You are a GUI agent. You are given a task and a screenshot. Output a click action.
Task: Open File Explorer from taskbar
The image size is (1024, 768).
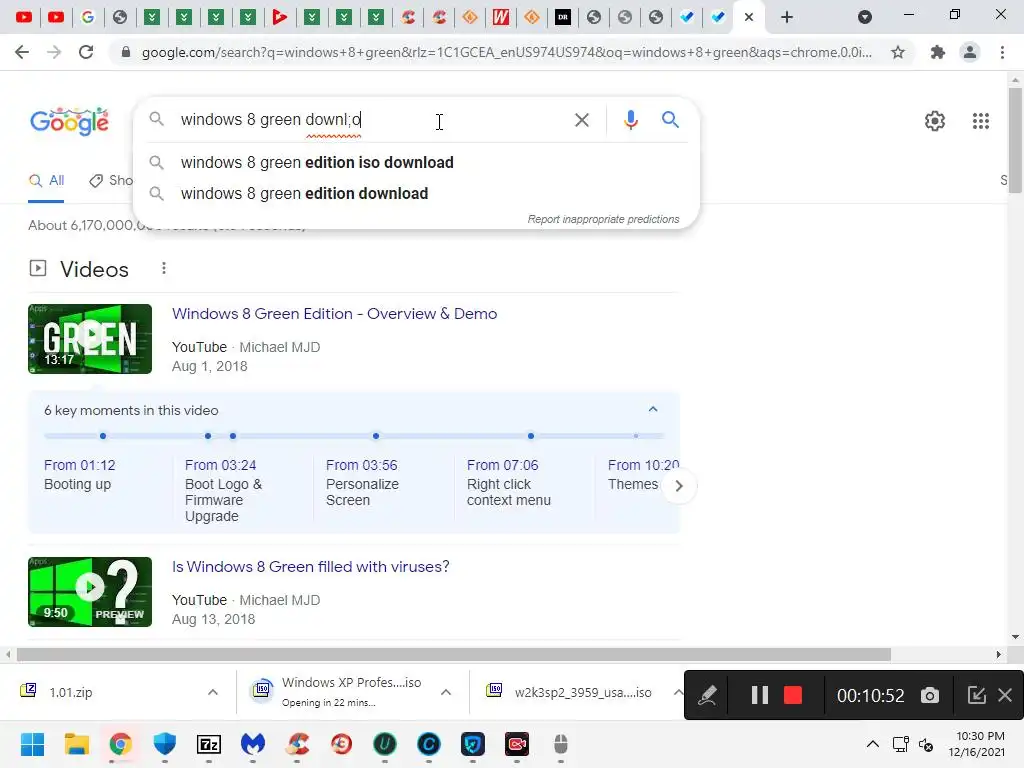point(76,744)
